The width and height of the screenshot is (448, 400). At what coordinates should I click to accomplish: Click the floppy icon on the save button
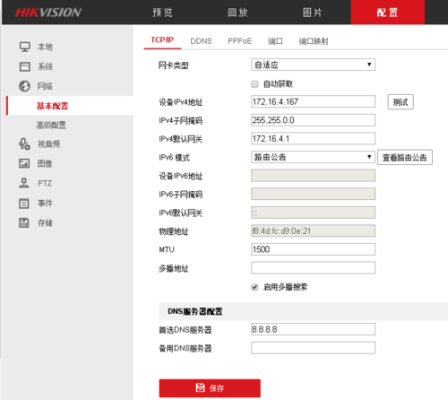click(x=200, y=388)
